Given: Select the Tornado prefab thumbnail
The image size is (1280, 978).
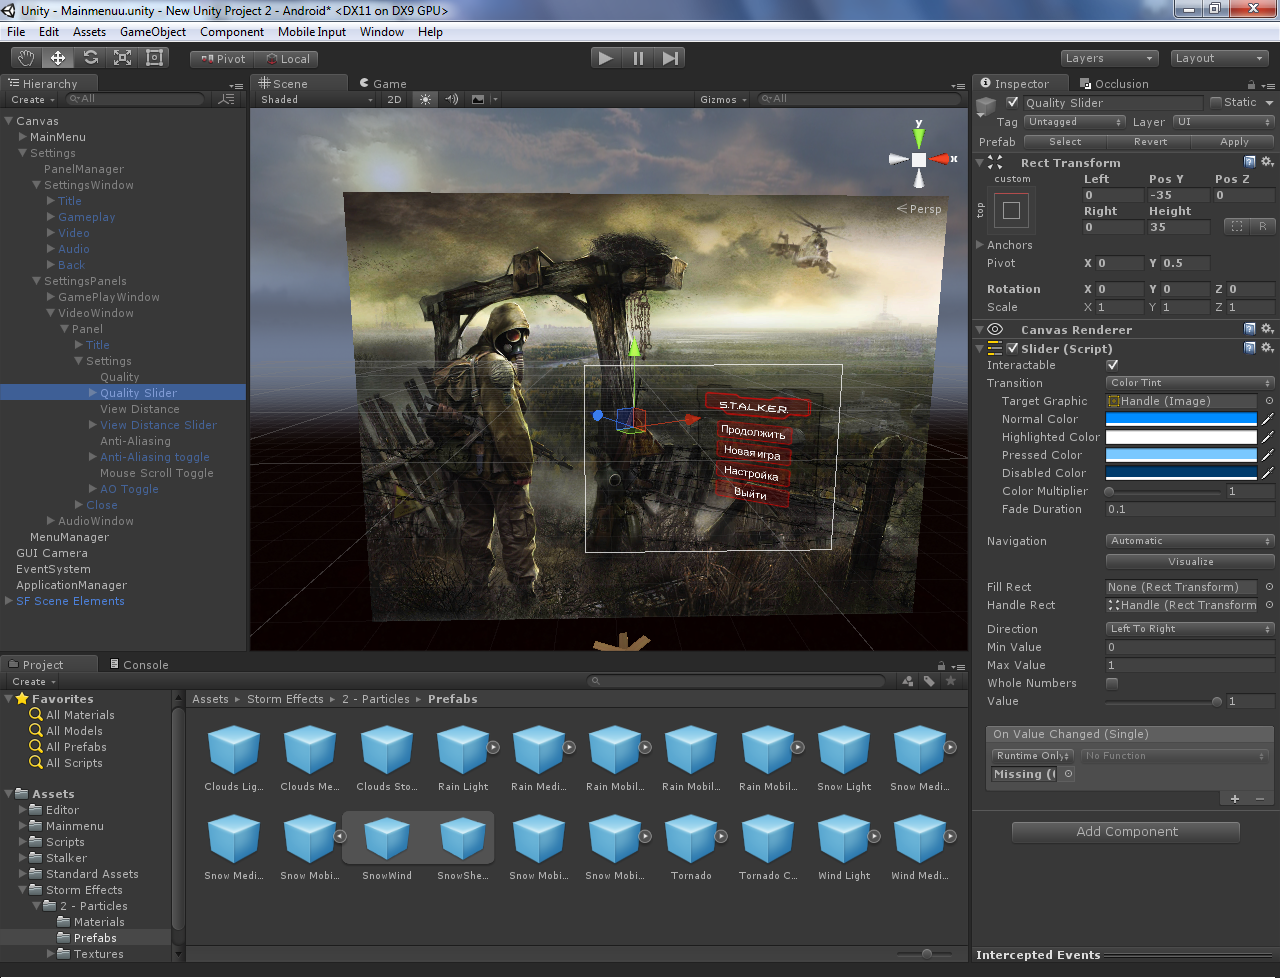Looking at the screenshot, I should pyautogui.click(x=691, y=838).
